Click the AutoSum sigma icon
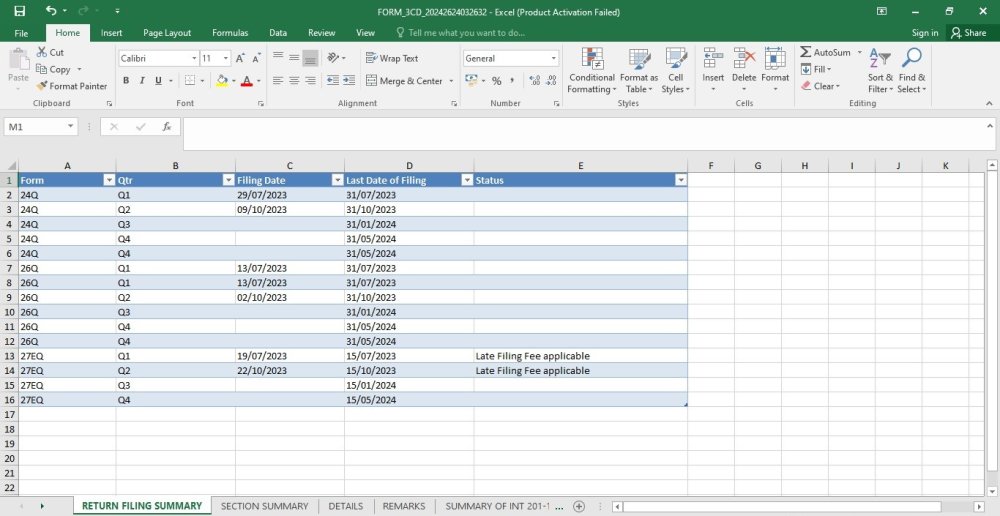Viewport: 1000px width, 516px height. 805,52
